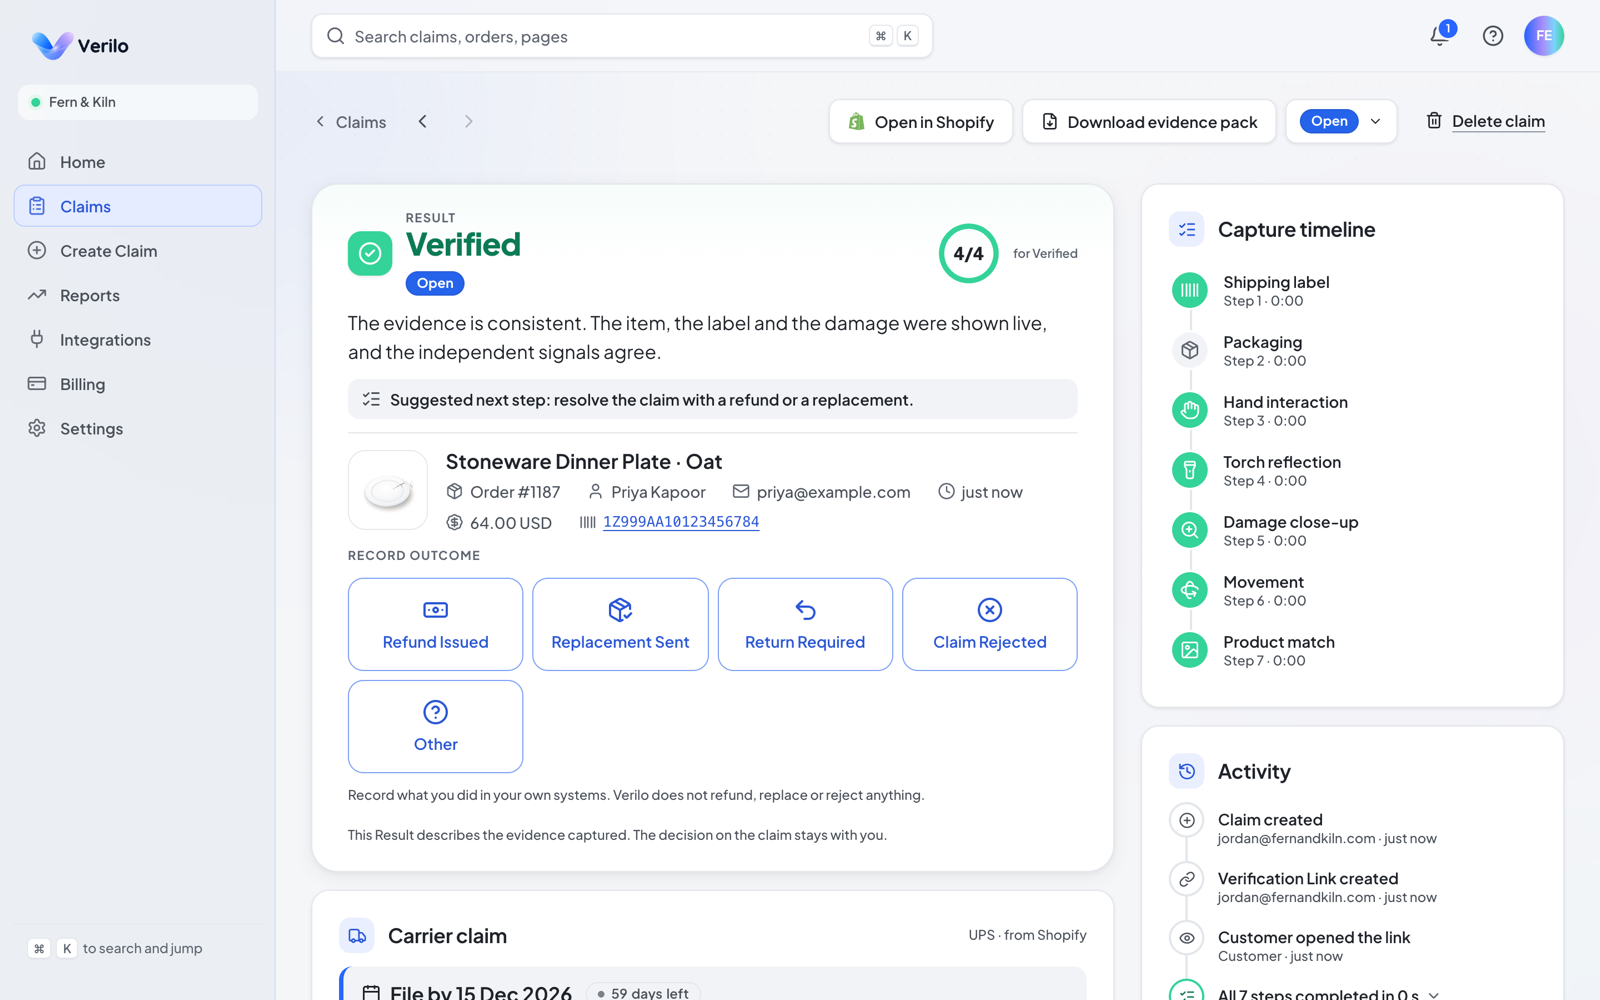Open Billing in the sidebar

138,384
